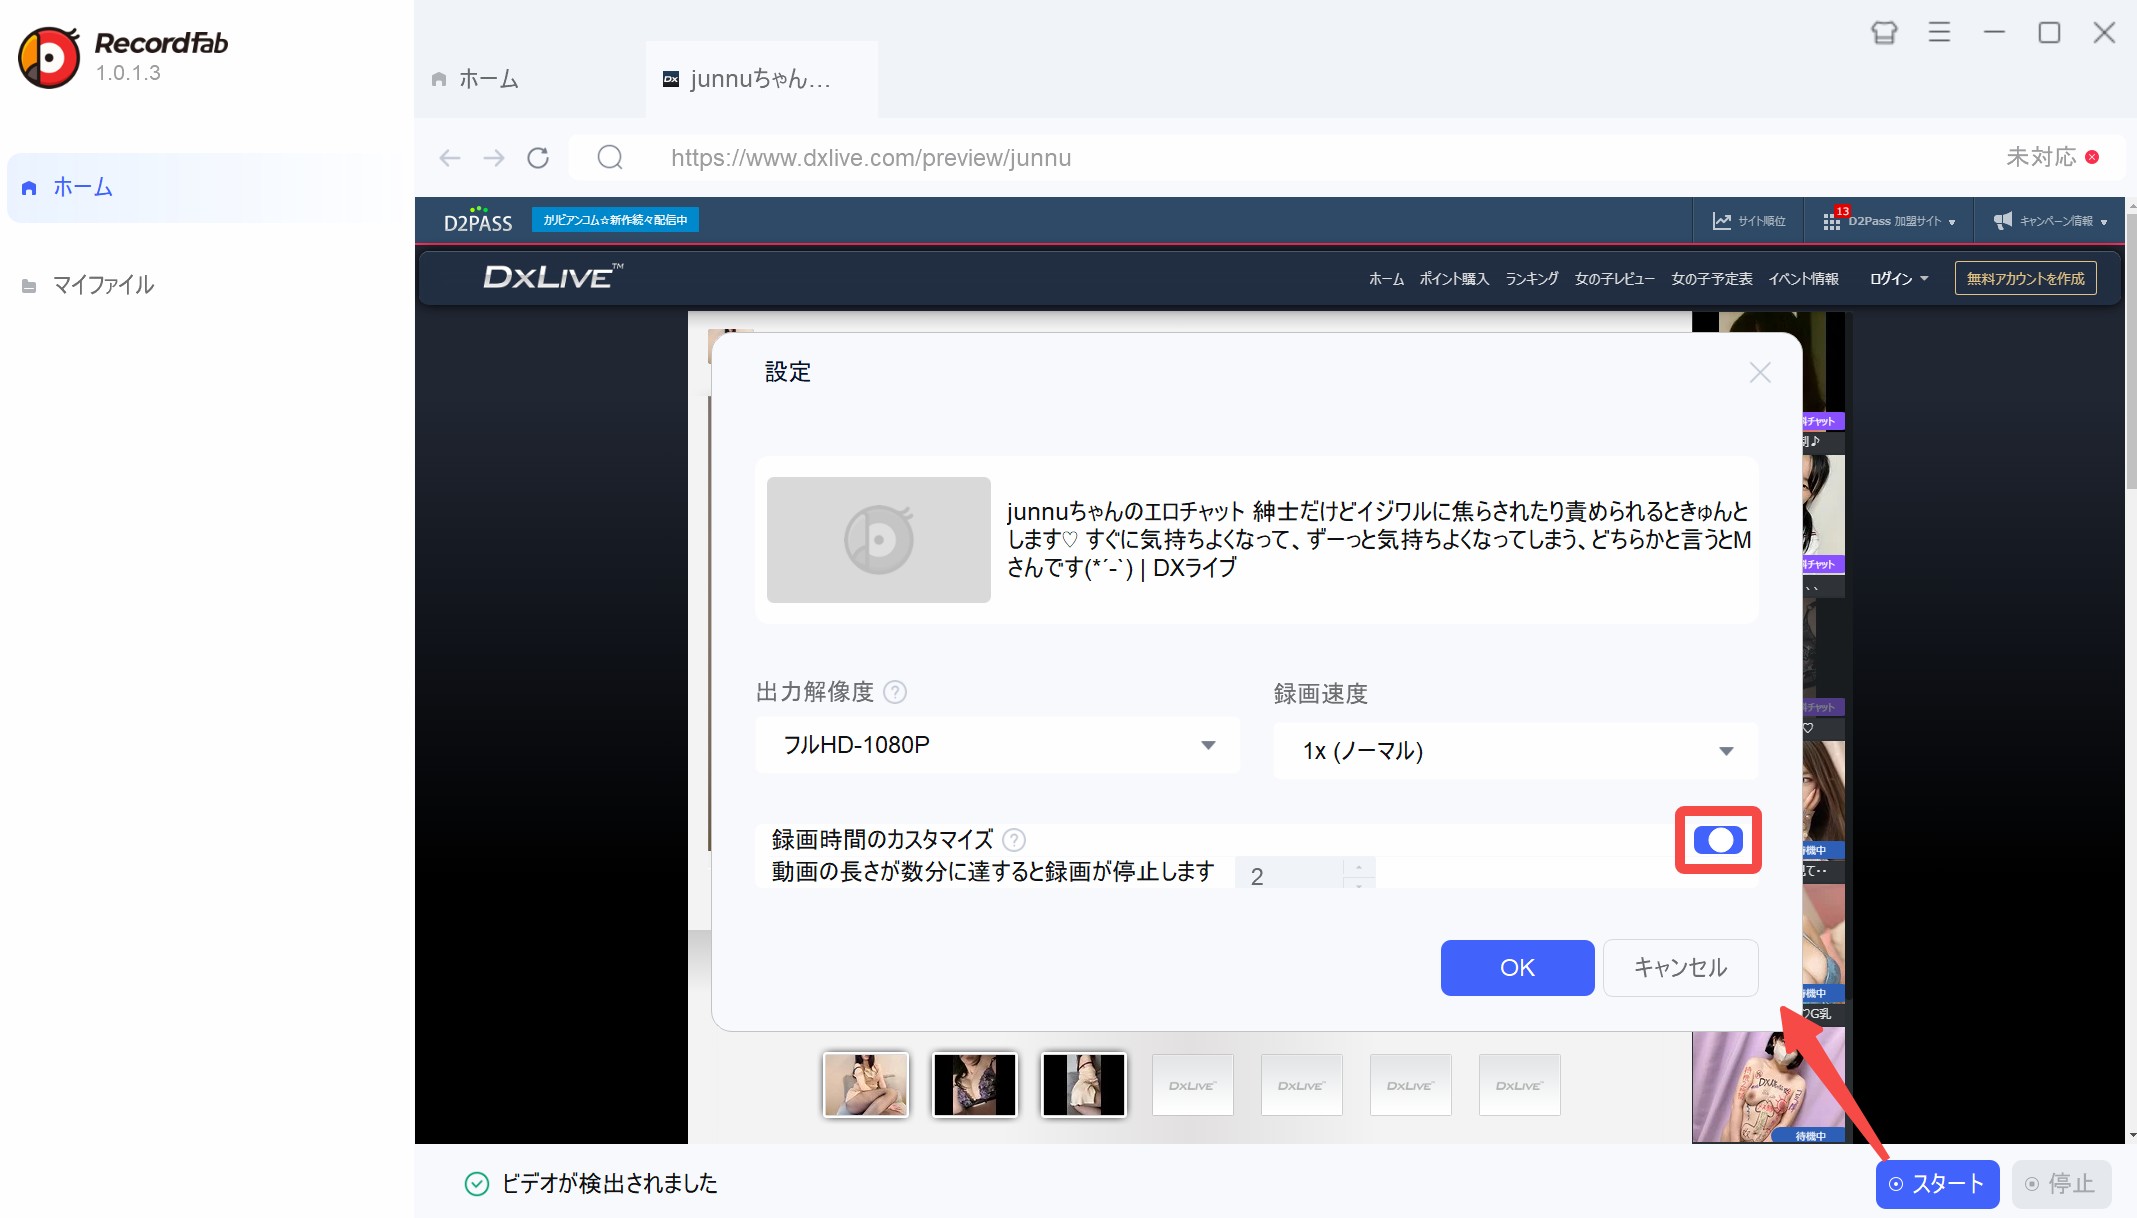2137x1218 pixels.
Task: Go back with the browser back arrow
Action: [450, 158]
